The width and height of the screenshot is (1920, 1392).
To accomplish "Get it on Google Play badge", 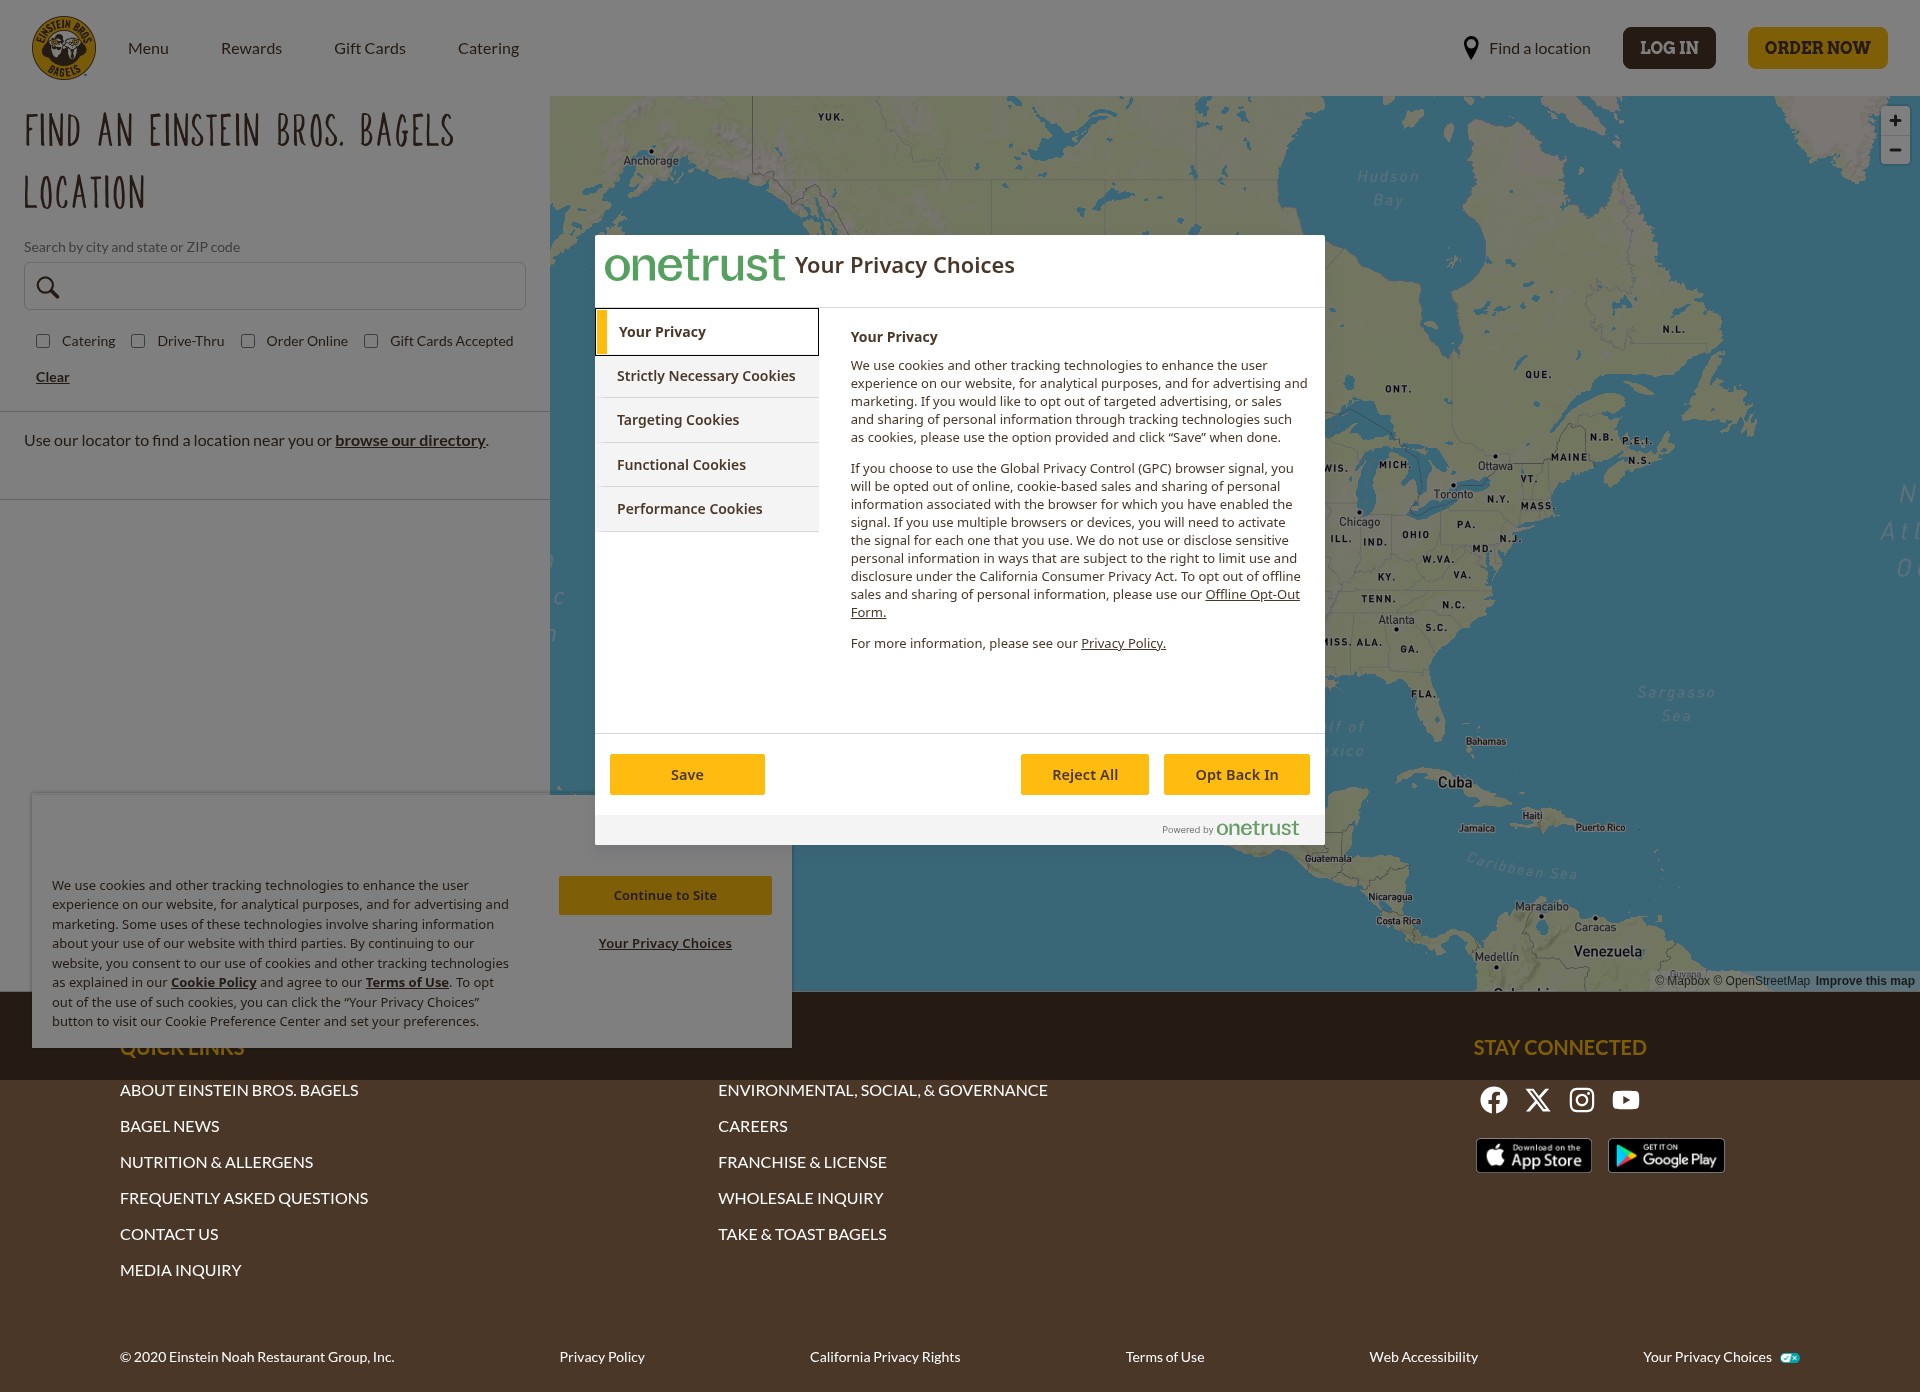I will [1666, 1156].
